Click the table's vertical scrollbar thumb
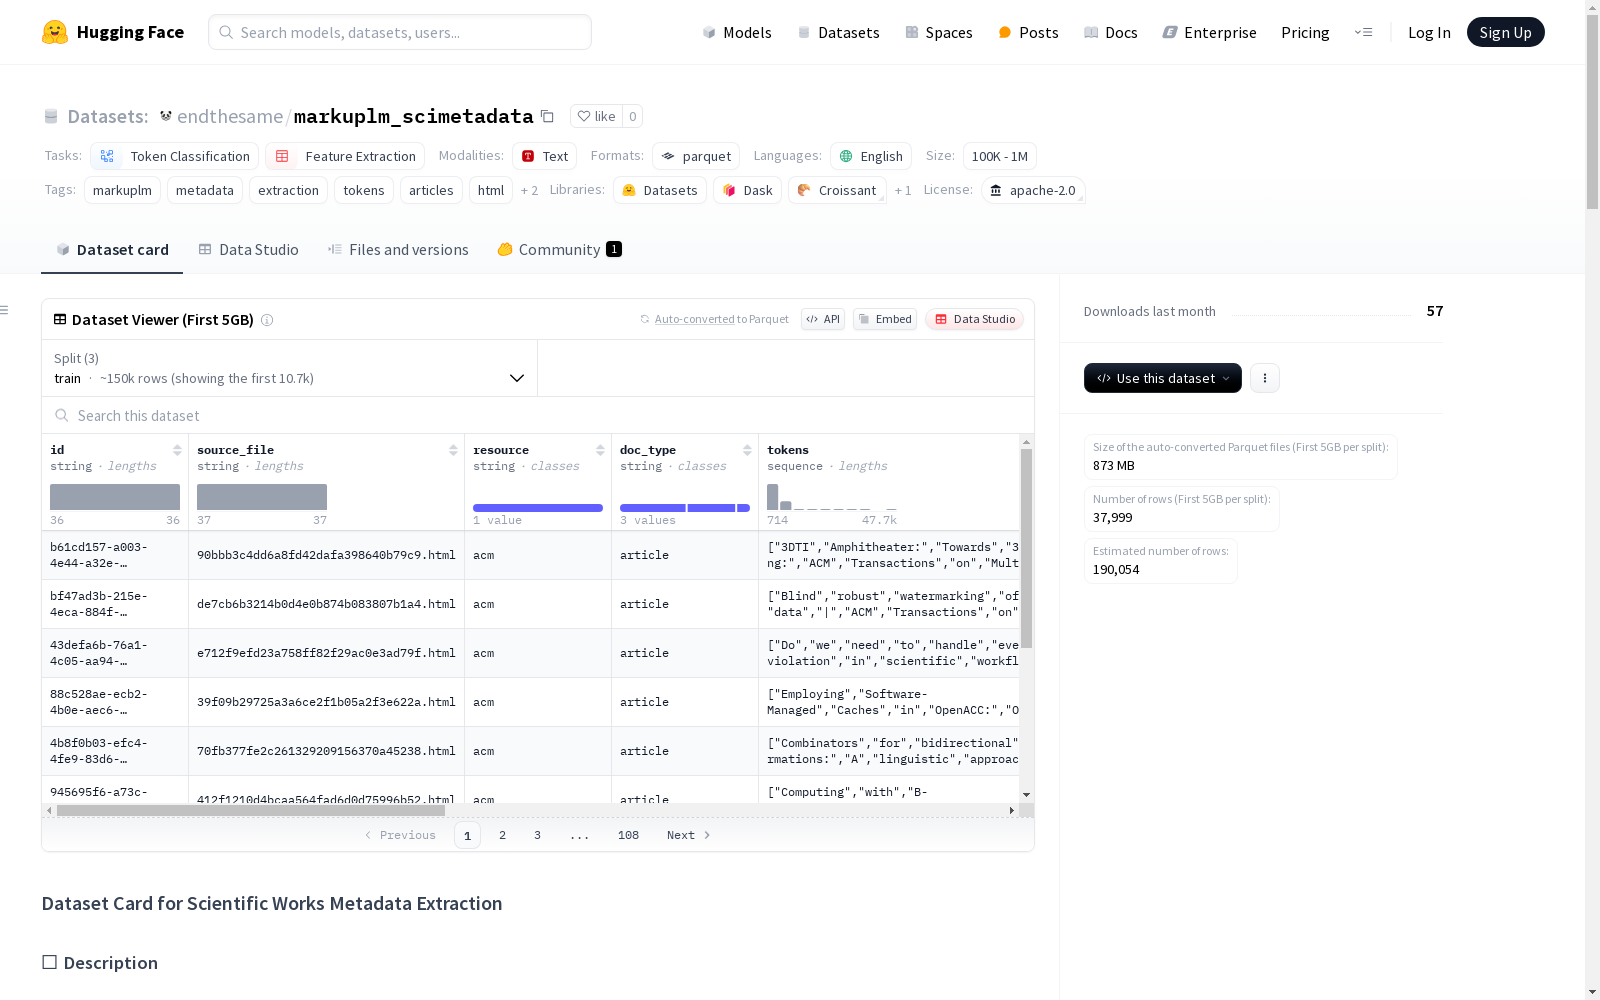This screenshot has height=1000, width=1600. pos(1026,548)
